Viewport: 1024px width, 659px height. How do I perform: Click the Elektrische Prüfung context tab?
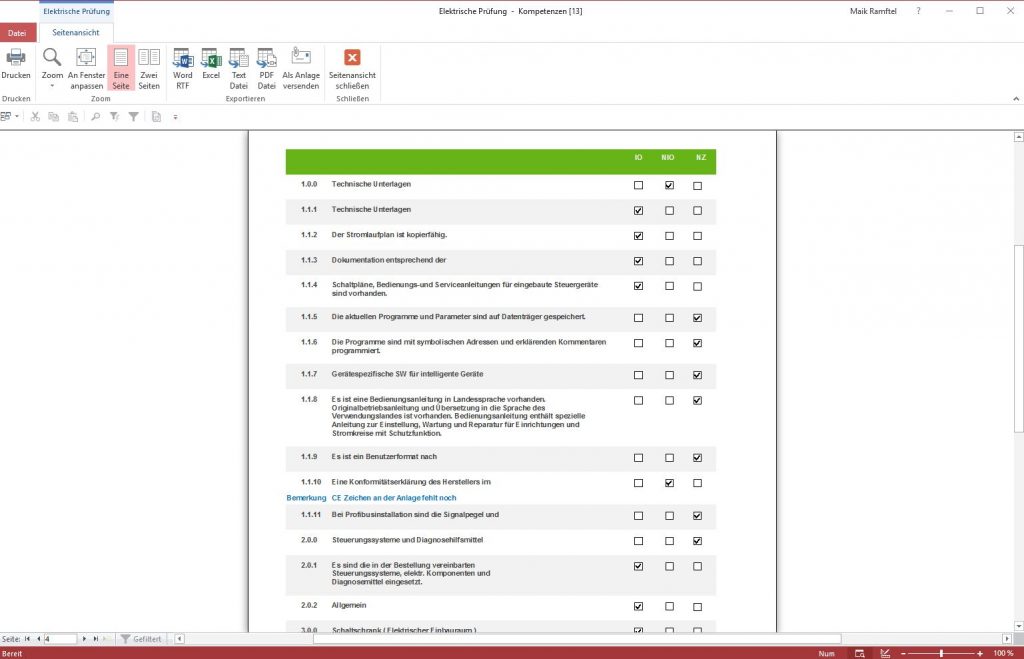tap(76, 11)
